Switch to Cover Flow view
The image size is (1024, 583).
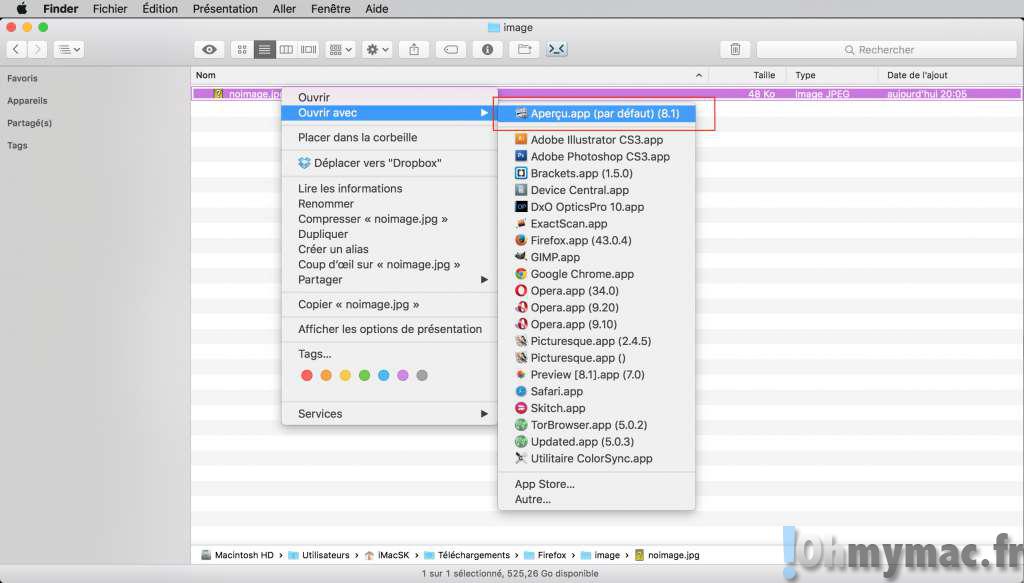click(x=307, y=49)
